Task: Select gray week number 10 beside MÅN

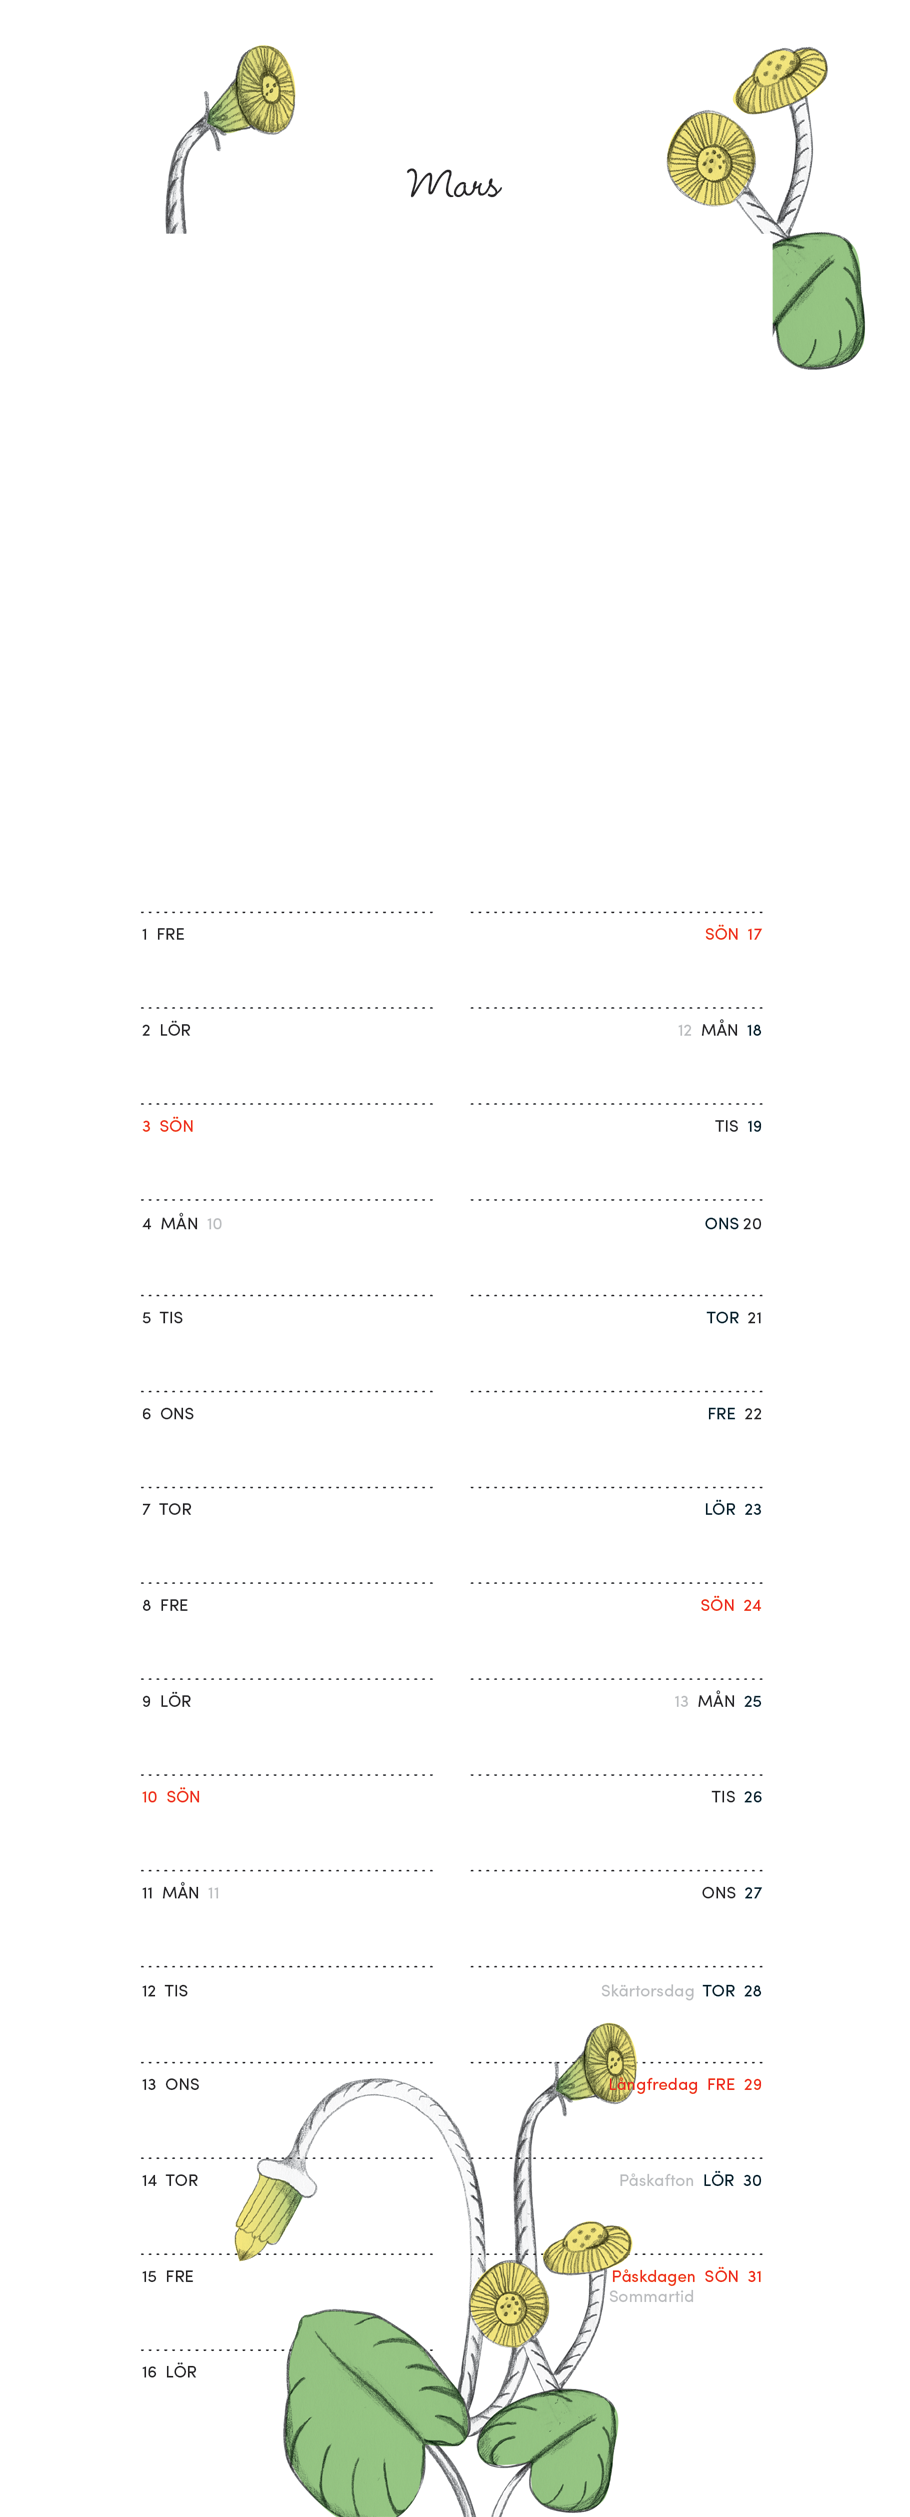Action: [x=214, y=1224]
